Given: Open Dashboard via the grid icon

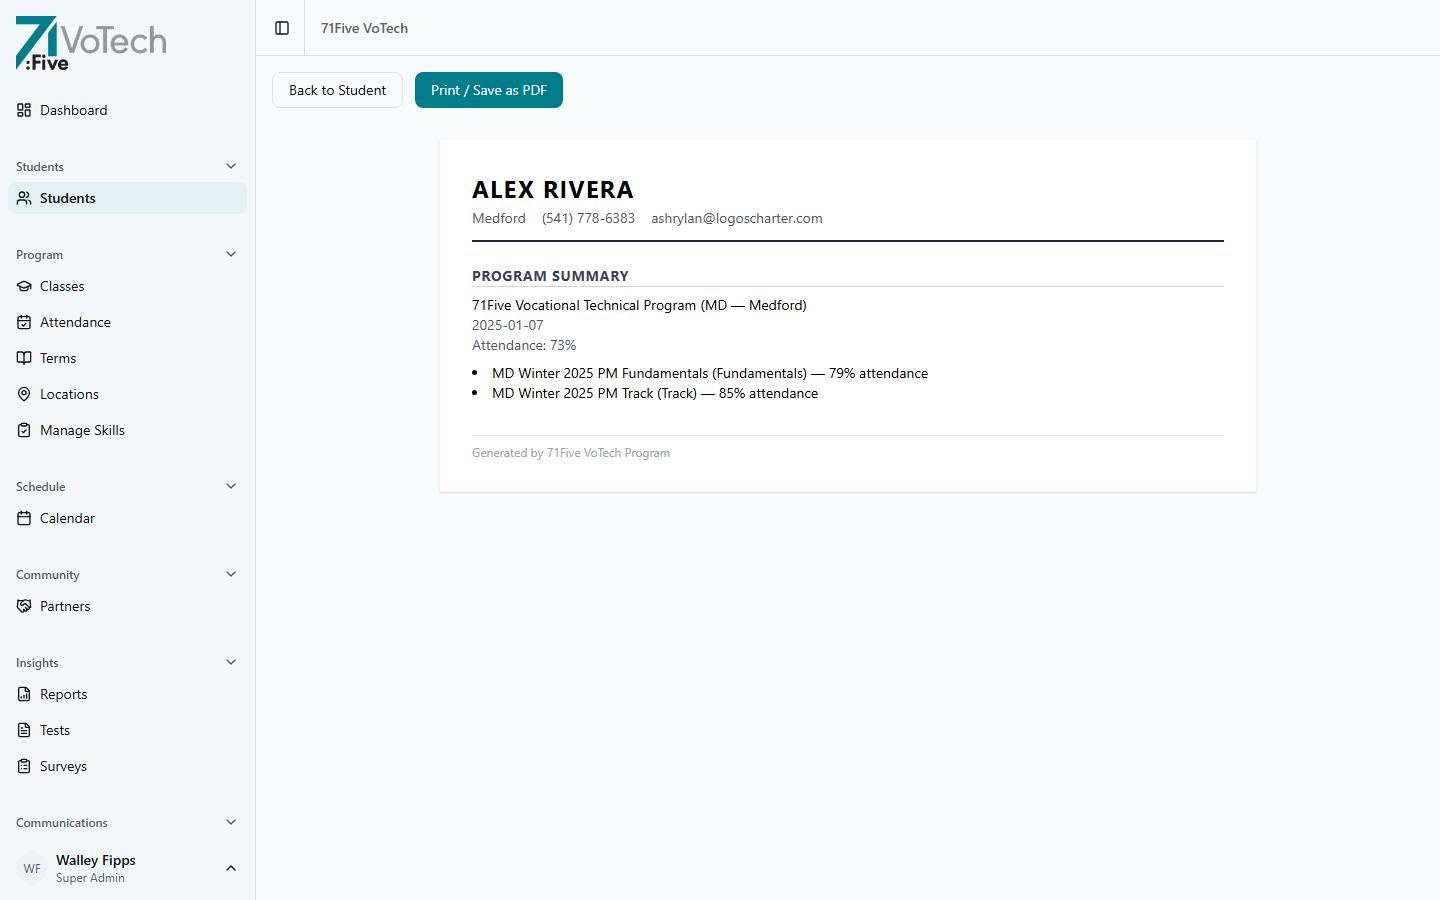Looking at the screenshot, I should (23, 110).
